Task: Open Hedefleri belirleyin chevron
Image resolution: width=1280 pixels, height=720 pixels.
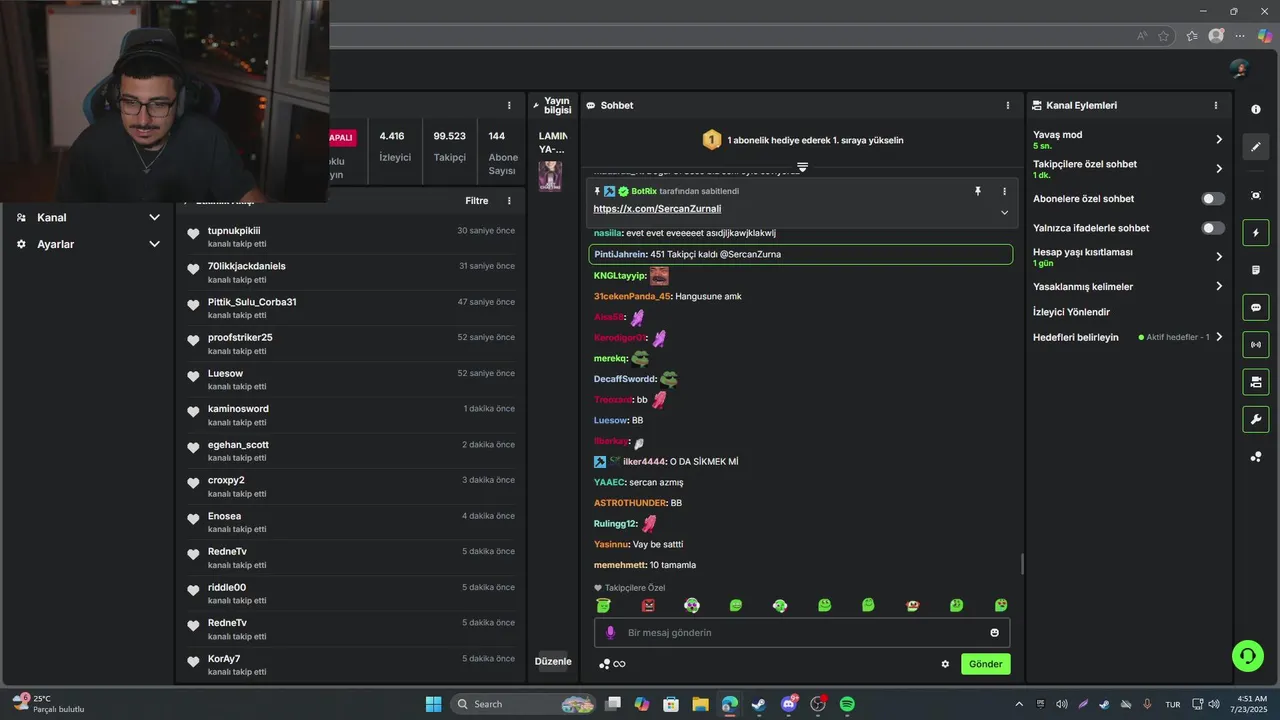Action: point(1219,337)
